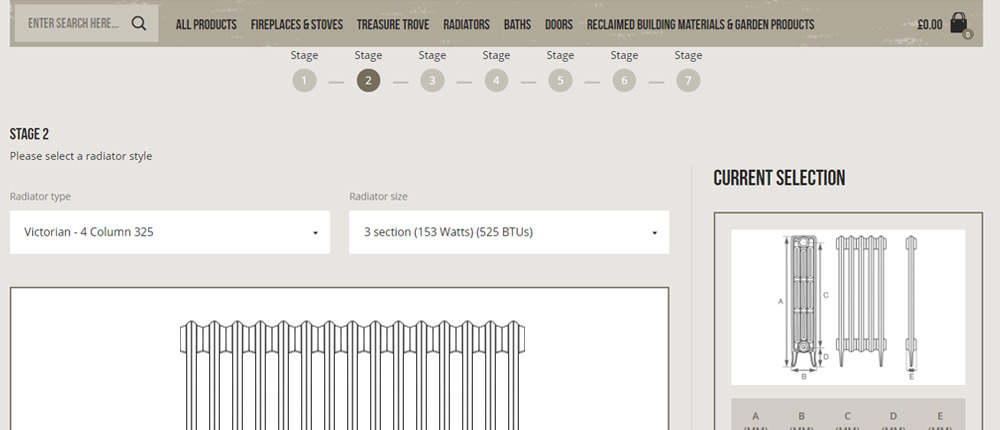Go to Stage 1 circle
1000x430 pixels.
304,81
